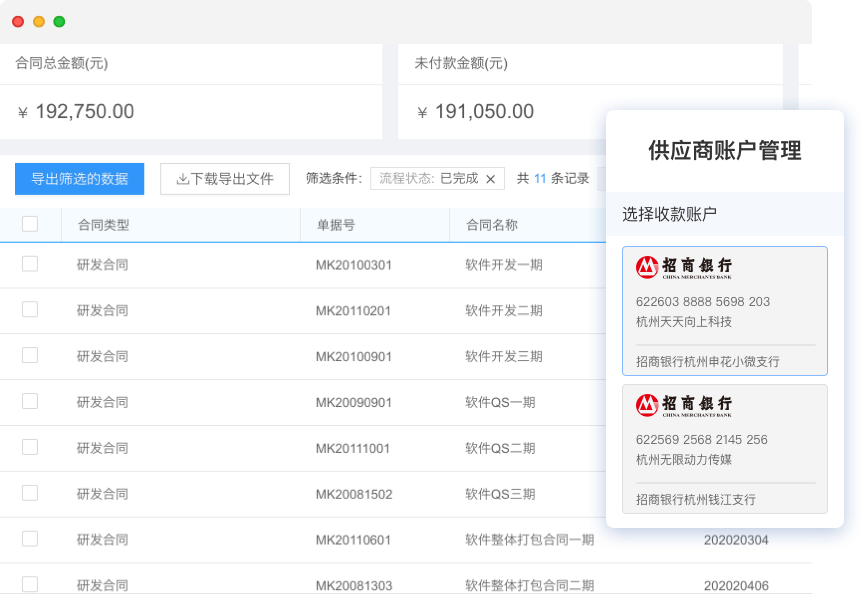The width and height of the screenshot is (864, 594).
Task: Click the 下载导出文件 download button
Action: pyautogui.click(x=224, y=179)
